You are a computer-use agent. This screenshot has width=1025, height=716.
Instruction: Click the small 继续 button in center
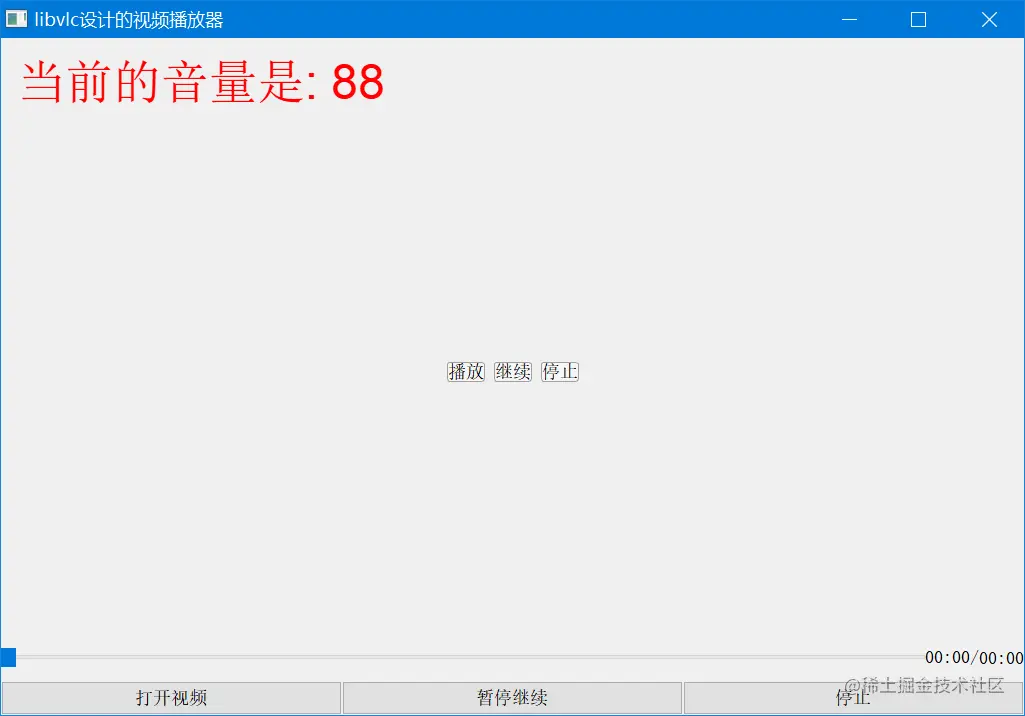coord(512,371)
